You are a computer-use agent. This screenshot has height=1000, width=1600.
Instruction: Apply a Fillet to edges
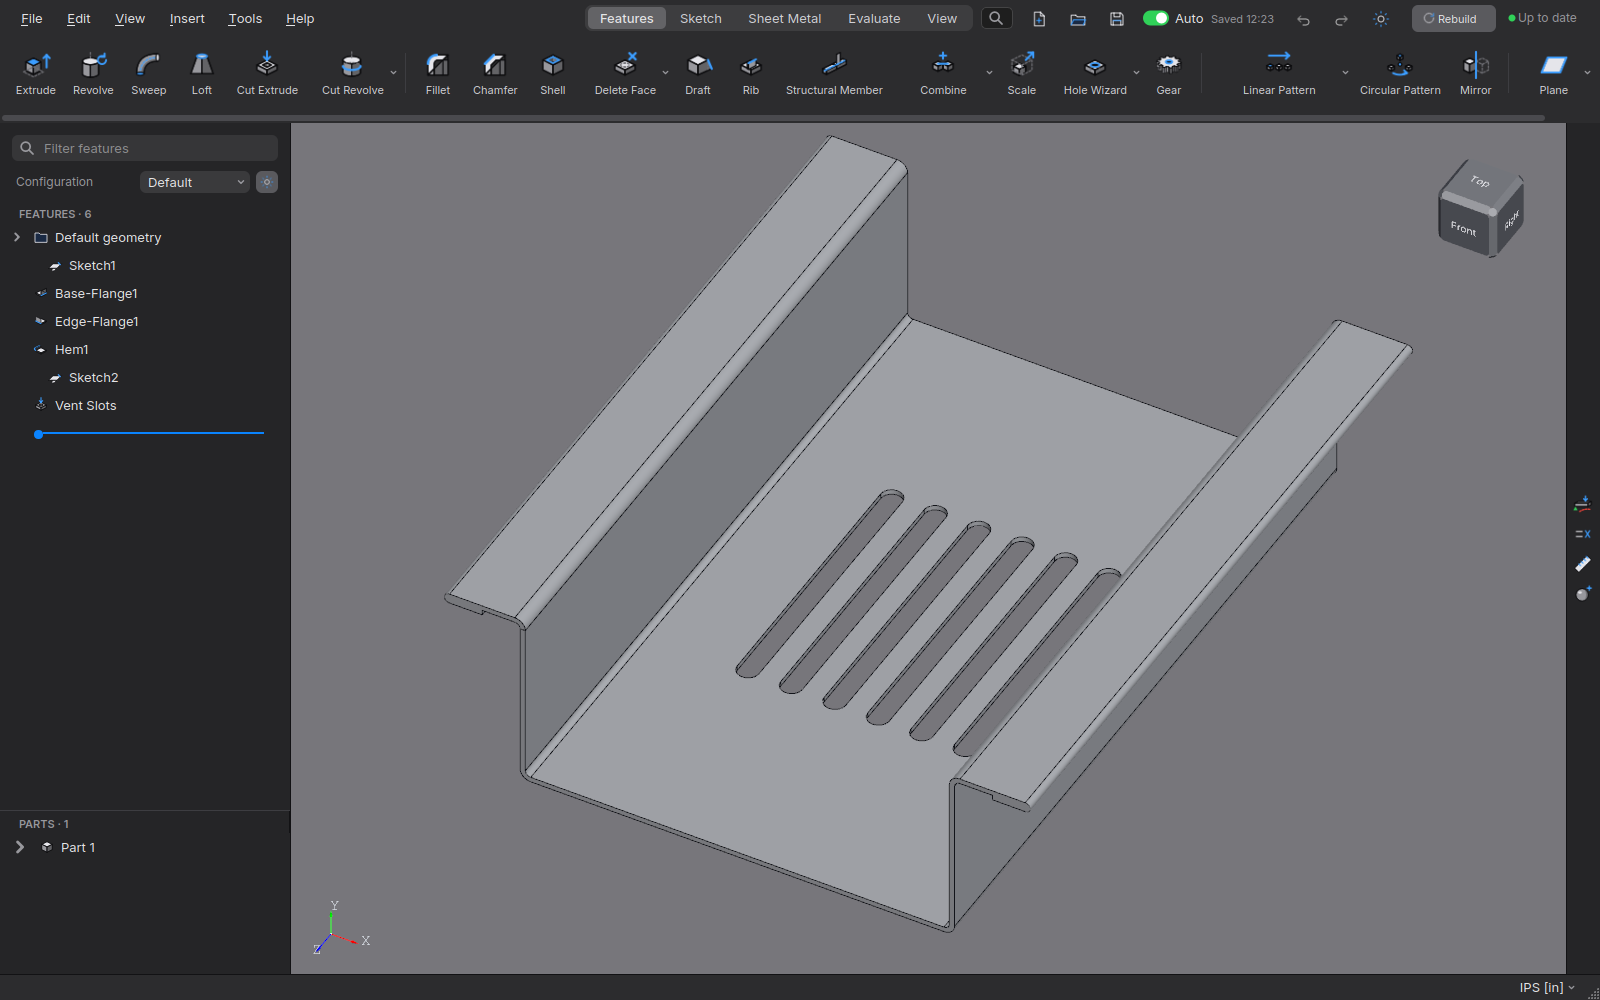click(438, 74)
